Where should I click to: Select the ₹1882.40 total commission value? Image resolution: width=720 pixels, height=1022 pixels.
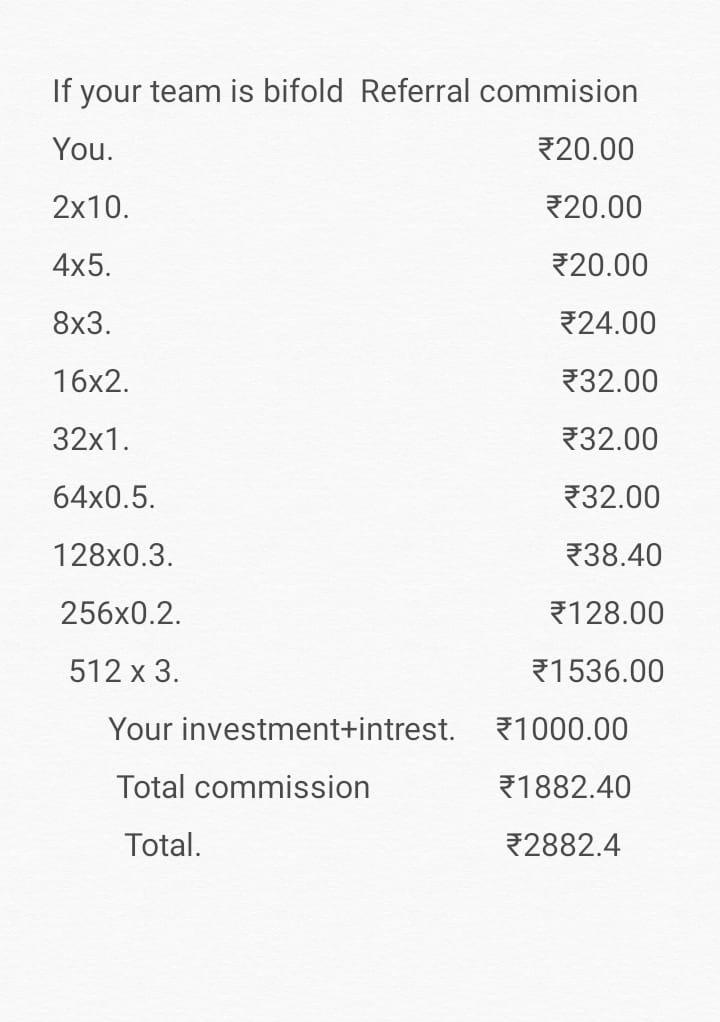tap(564, 788)
